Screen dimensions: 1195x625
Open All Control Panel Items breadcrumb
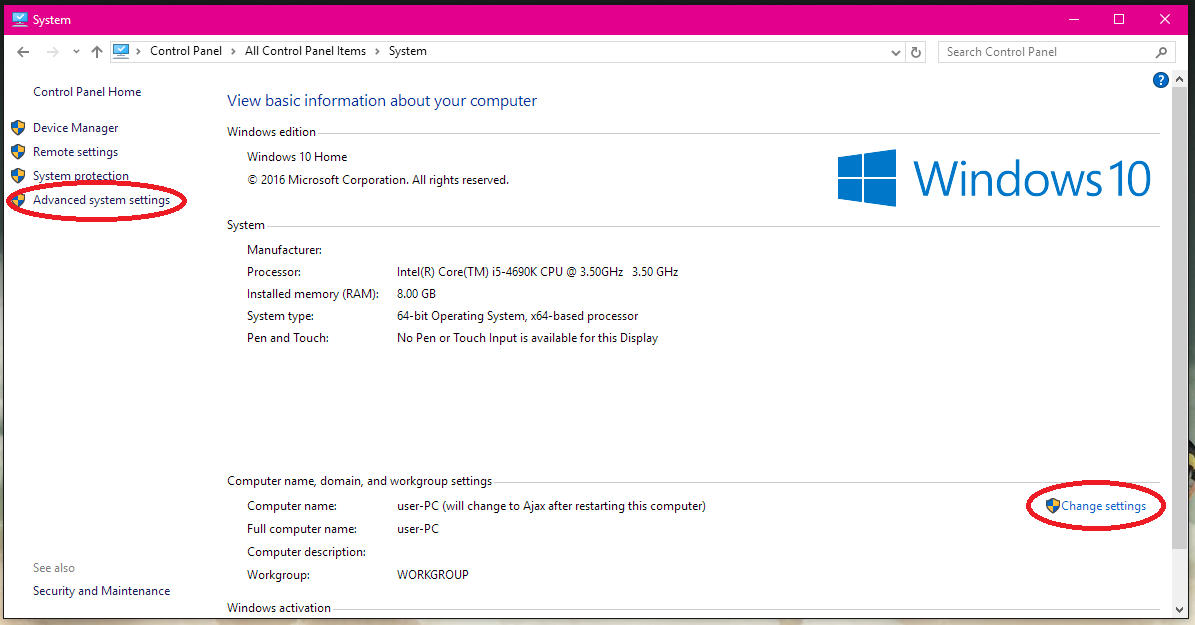305,51
